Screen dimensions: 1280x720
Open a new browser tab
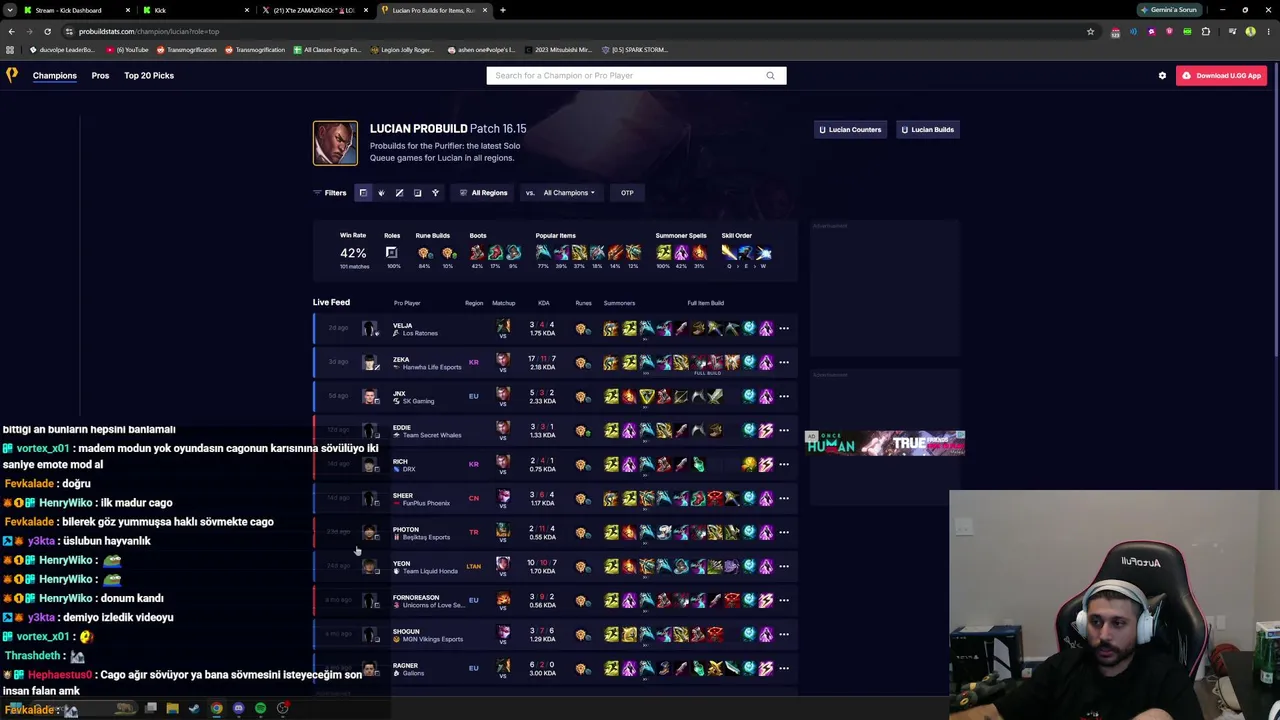(503, 10)
